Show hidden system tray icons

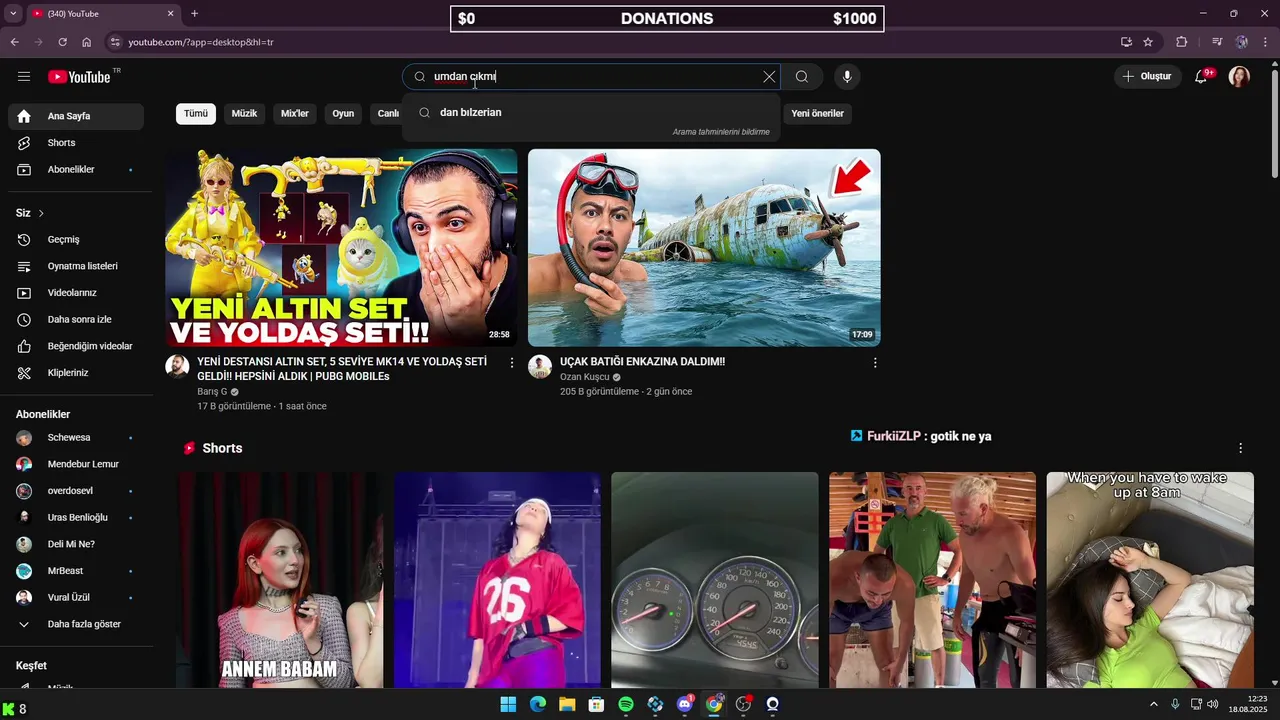(x=1153, y=704)
